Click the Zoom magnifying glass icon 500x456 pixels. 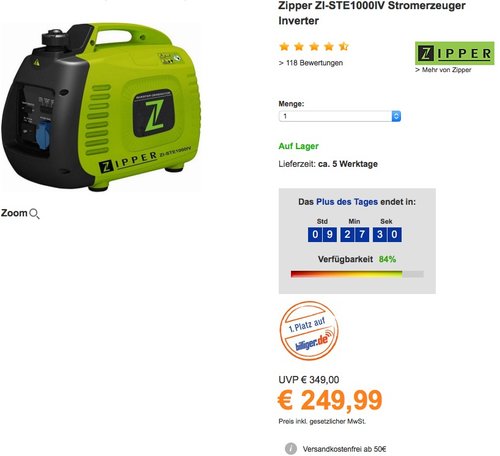click(x=34, y=214)
